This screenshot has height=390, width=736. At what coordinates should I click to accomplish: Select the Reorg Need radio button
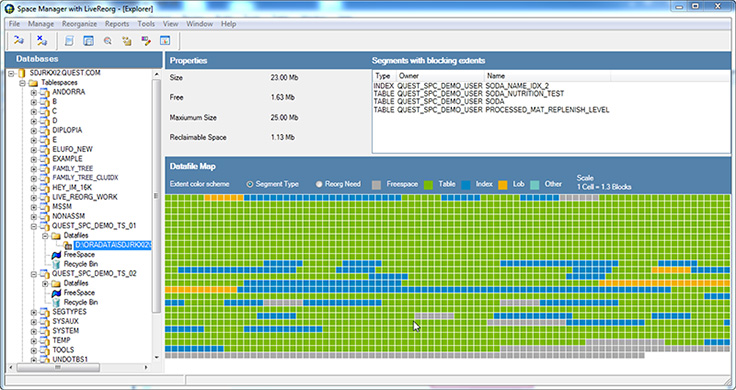pos(319,184)
